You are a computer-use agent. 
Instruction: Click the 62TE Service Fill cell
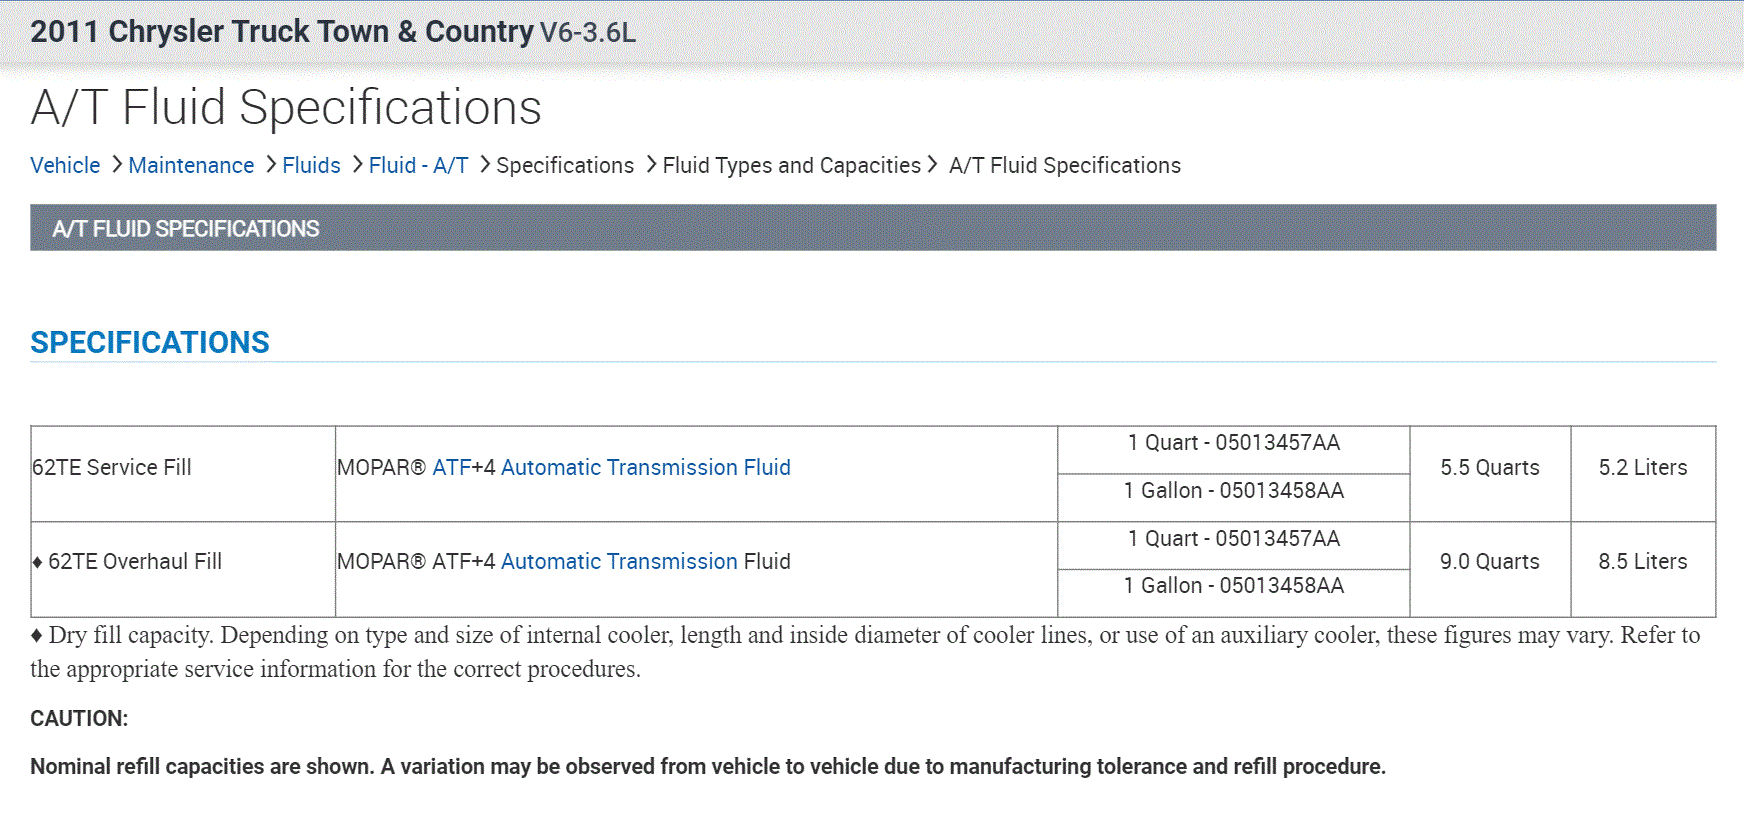tap(112, 467)
